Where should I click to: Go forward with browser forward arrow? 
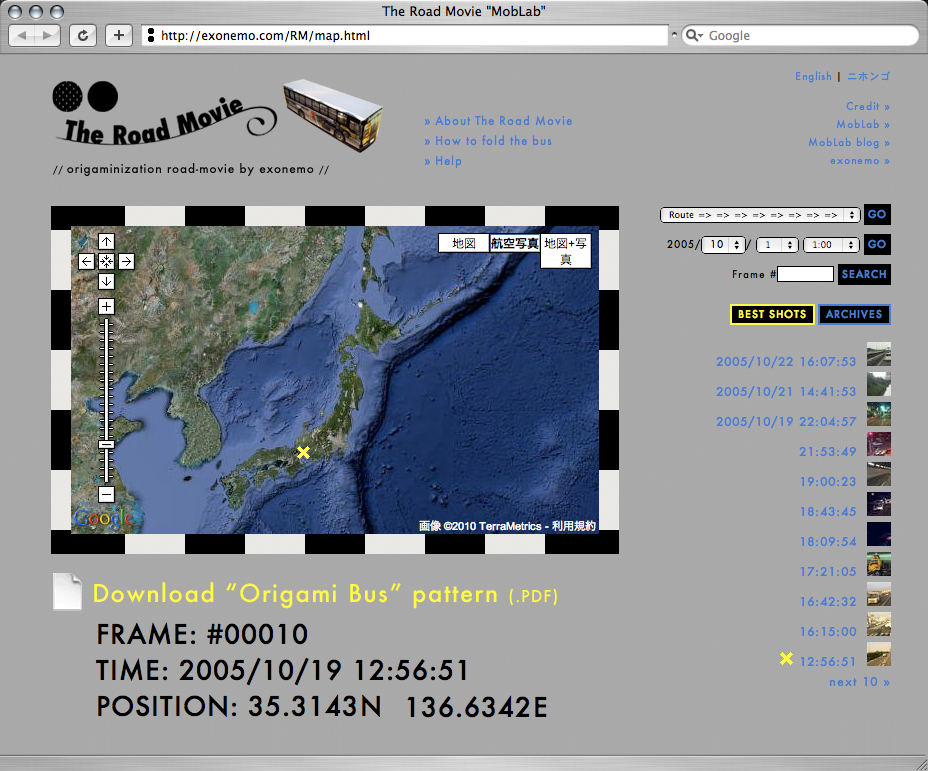tap(48, 36)
